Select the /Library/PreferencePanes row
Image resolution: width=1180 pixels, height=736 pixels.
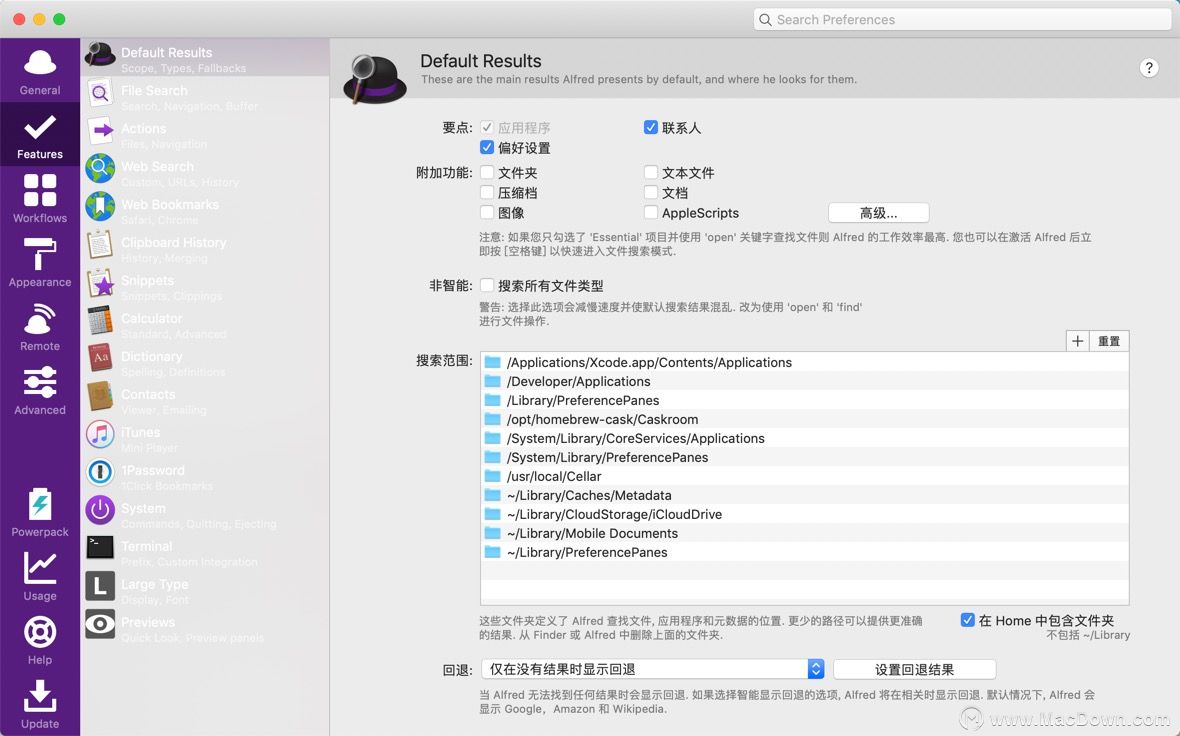click(804, 400)
